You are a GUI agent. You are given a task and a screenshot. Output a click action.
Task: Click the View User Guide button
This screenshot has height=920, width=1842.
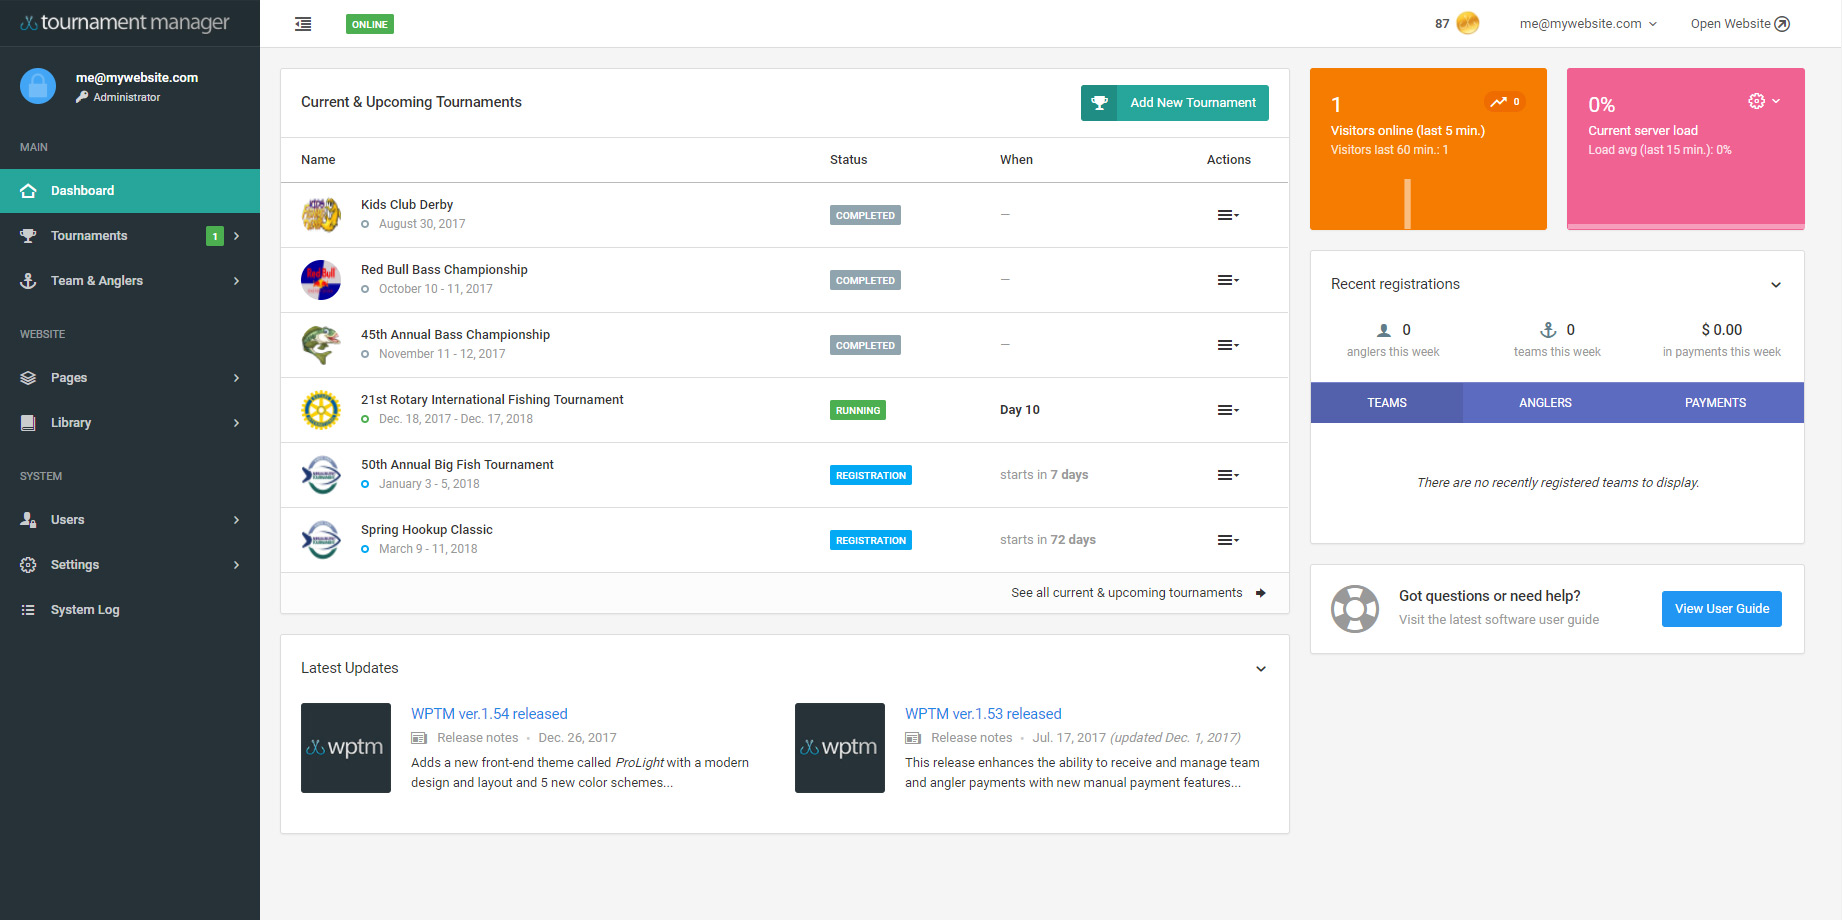tap(1721, 609)
